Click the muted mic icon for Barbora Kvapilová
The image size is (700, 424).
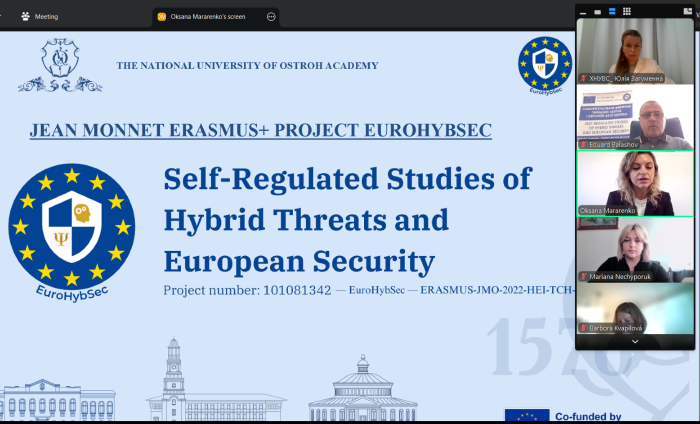pos(583,325)
